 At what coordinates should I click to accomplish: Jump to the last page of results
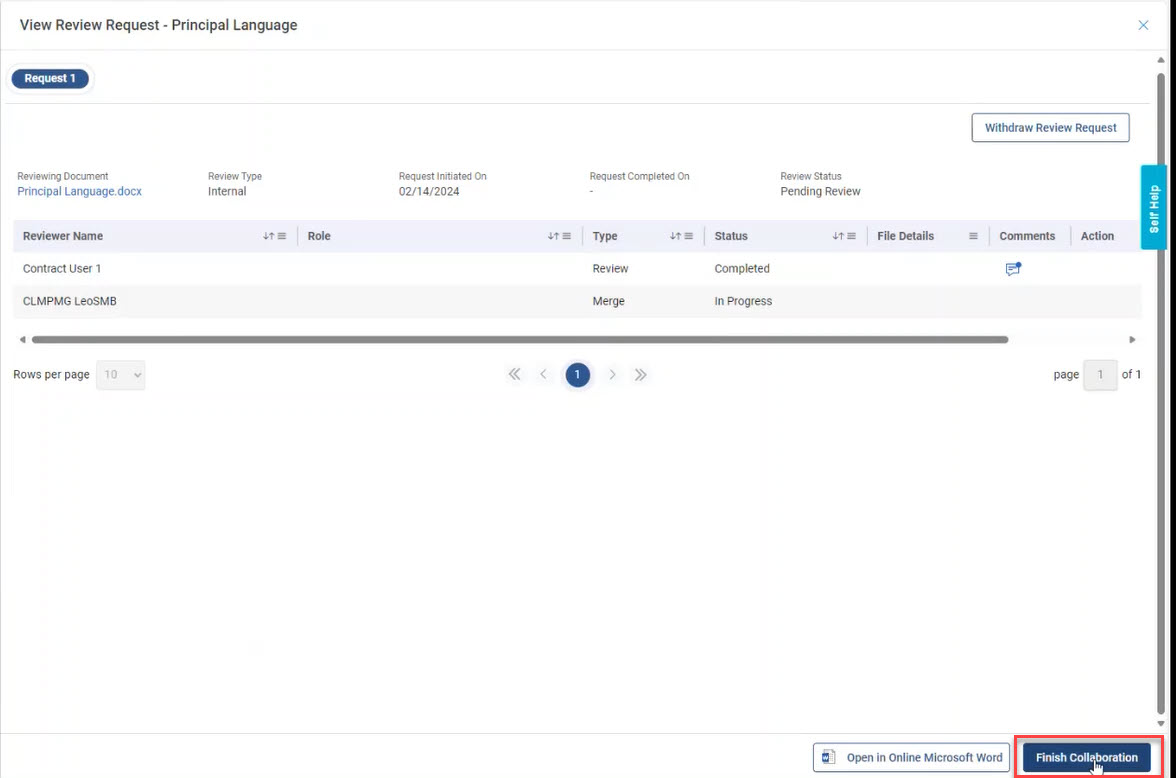(641, 375)
